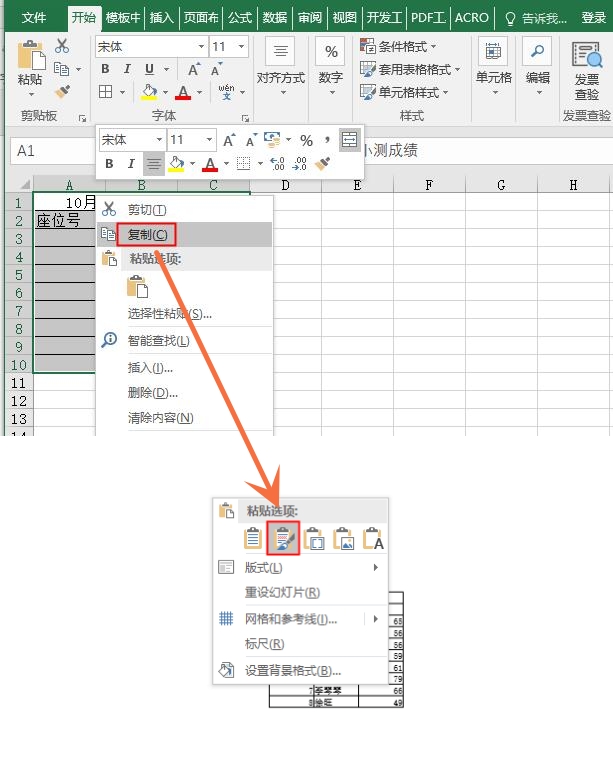Expand the 网格和参考线 submenu arrow

376,619
